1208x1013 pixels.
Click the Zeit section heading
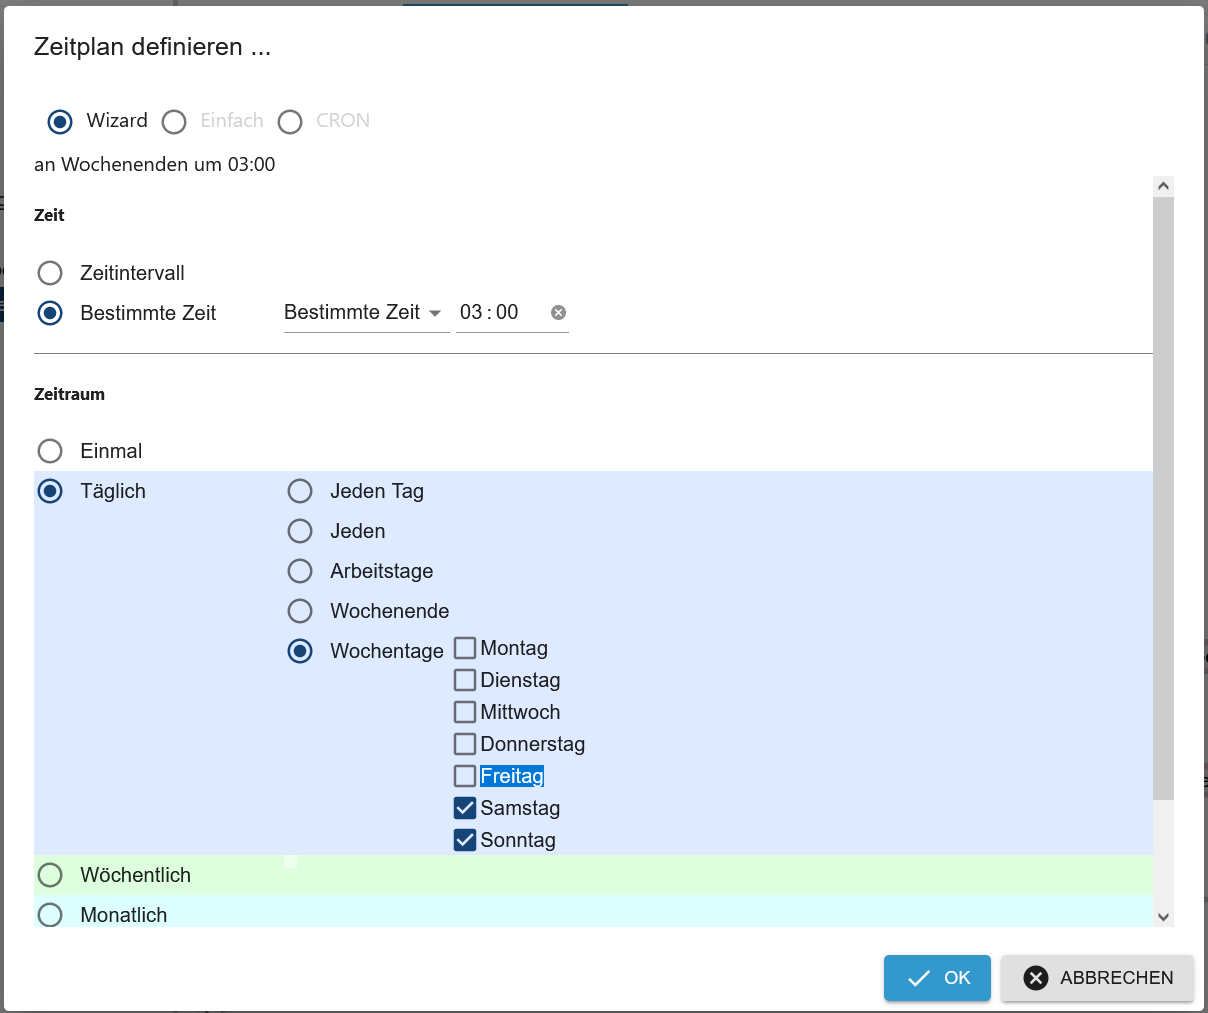tap(49, 215)
